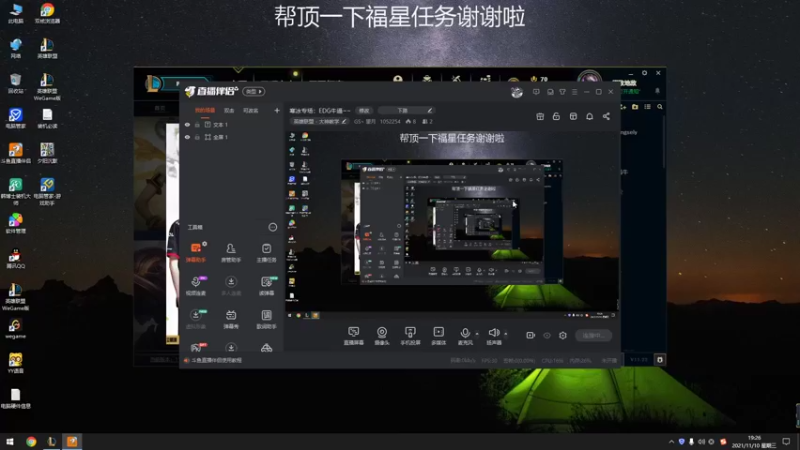Select the 文本 1 source row
This screenshot has width=800, height=450.
point(232,124)
